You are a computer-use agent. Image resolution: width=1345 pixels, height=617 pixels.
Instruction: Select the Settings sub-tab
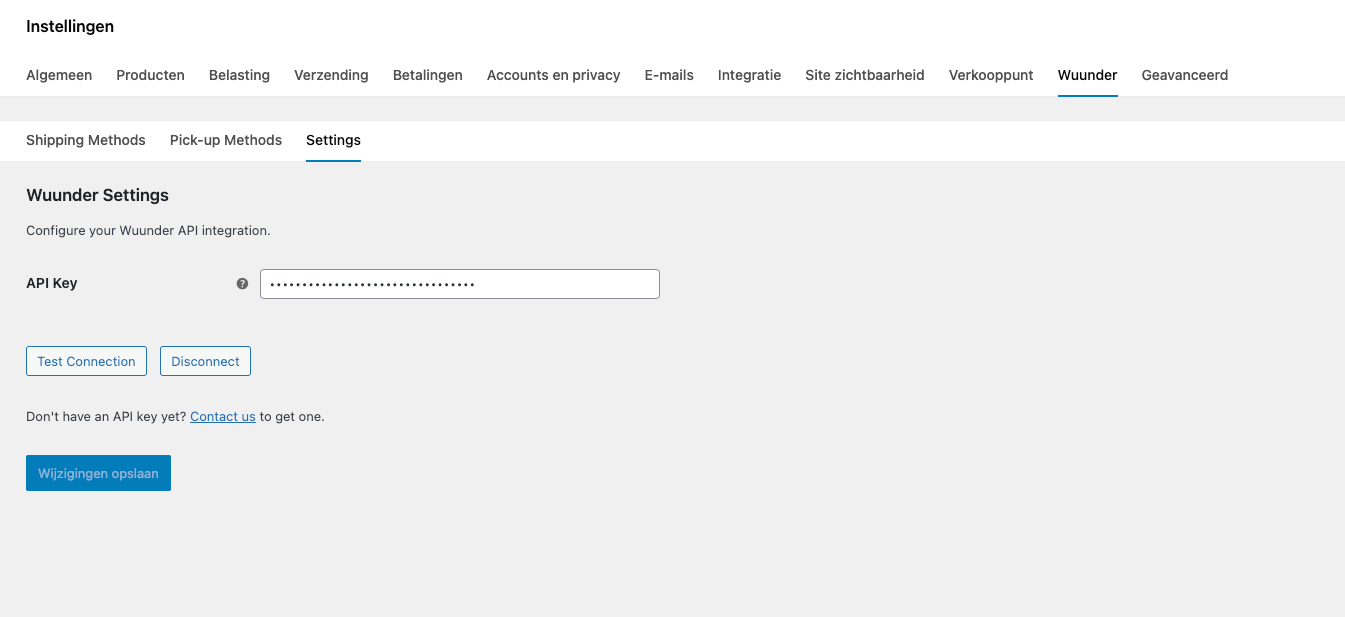333,140
